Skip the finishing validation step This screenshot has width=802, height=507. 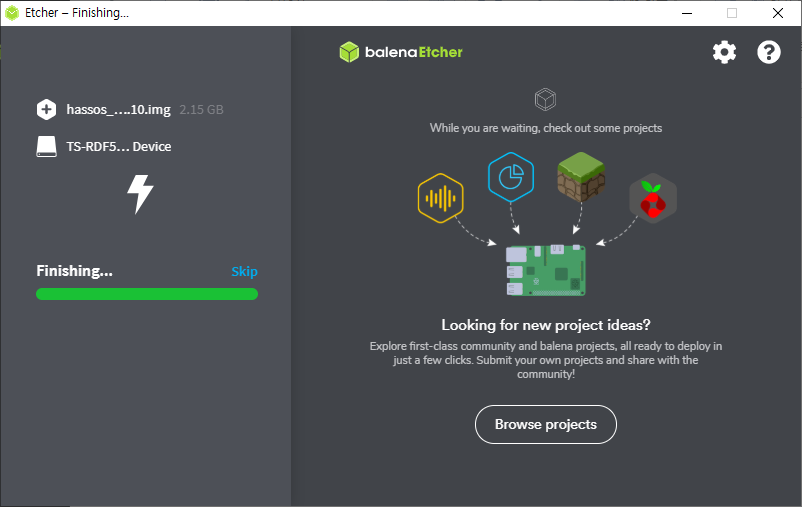click(244, 271)
